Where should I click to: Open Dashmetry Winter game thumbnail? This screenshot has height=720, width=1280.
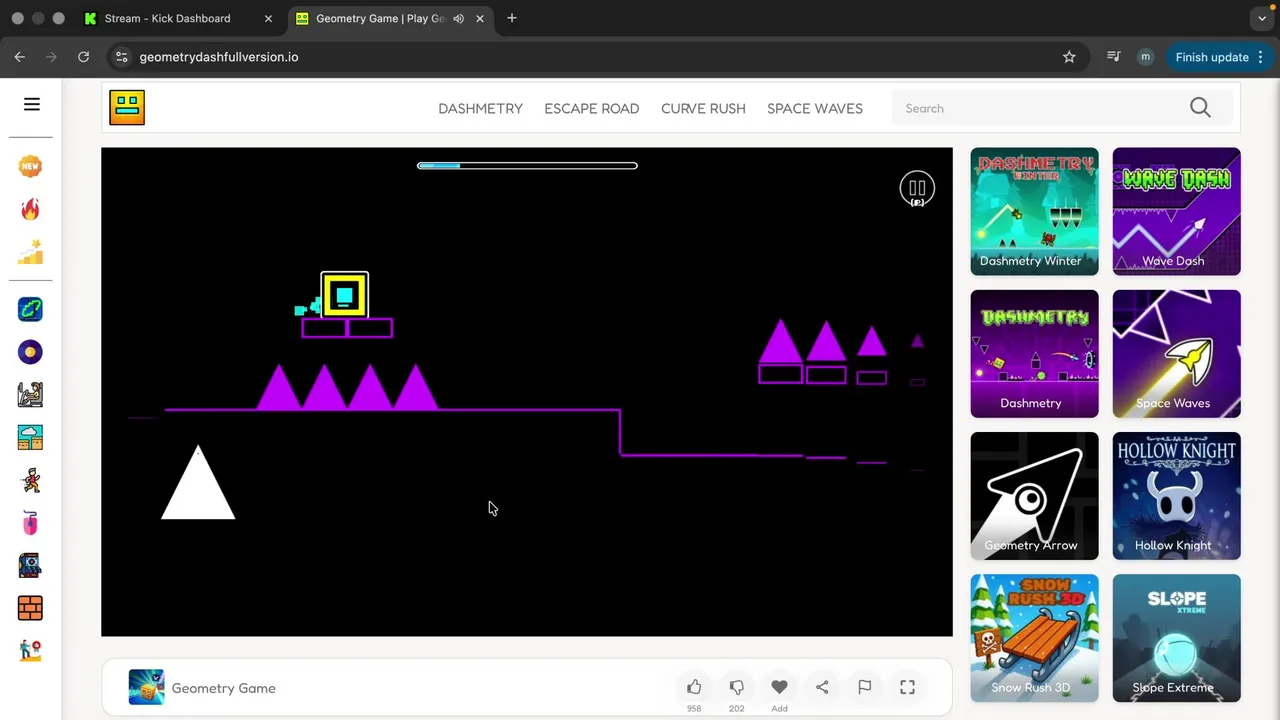[1034, 211]
